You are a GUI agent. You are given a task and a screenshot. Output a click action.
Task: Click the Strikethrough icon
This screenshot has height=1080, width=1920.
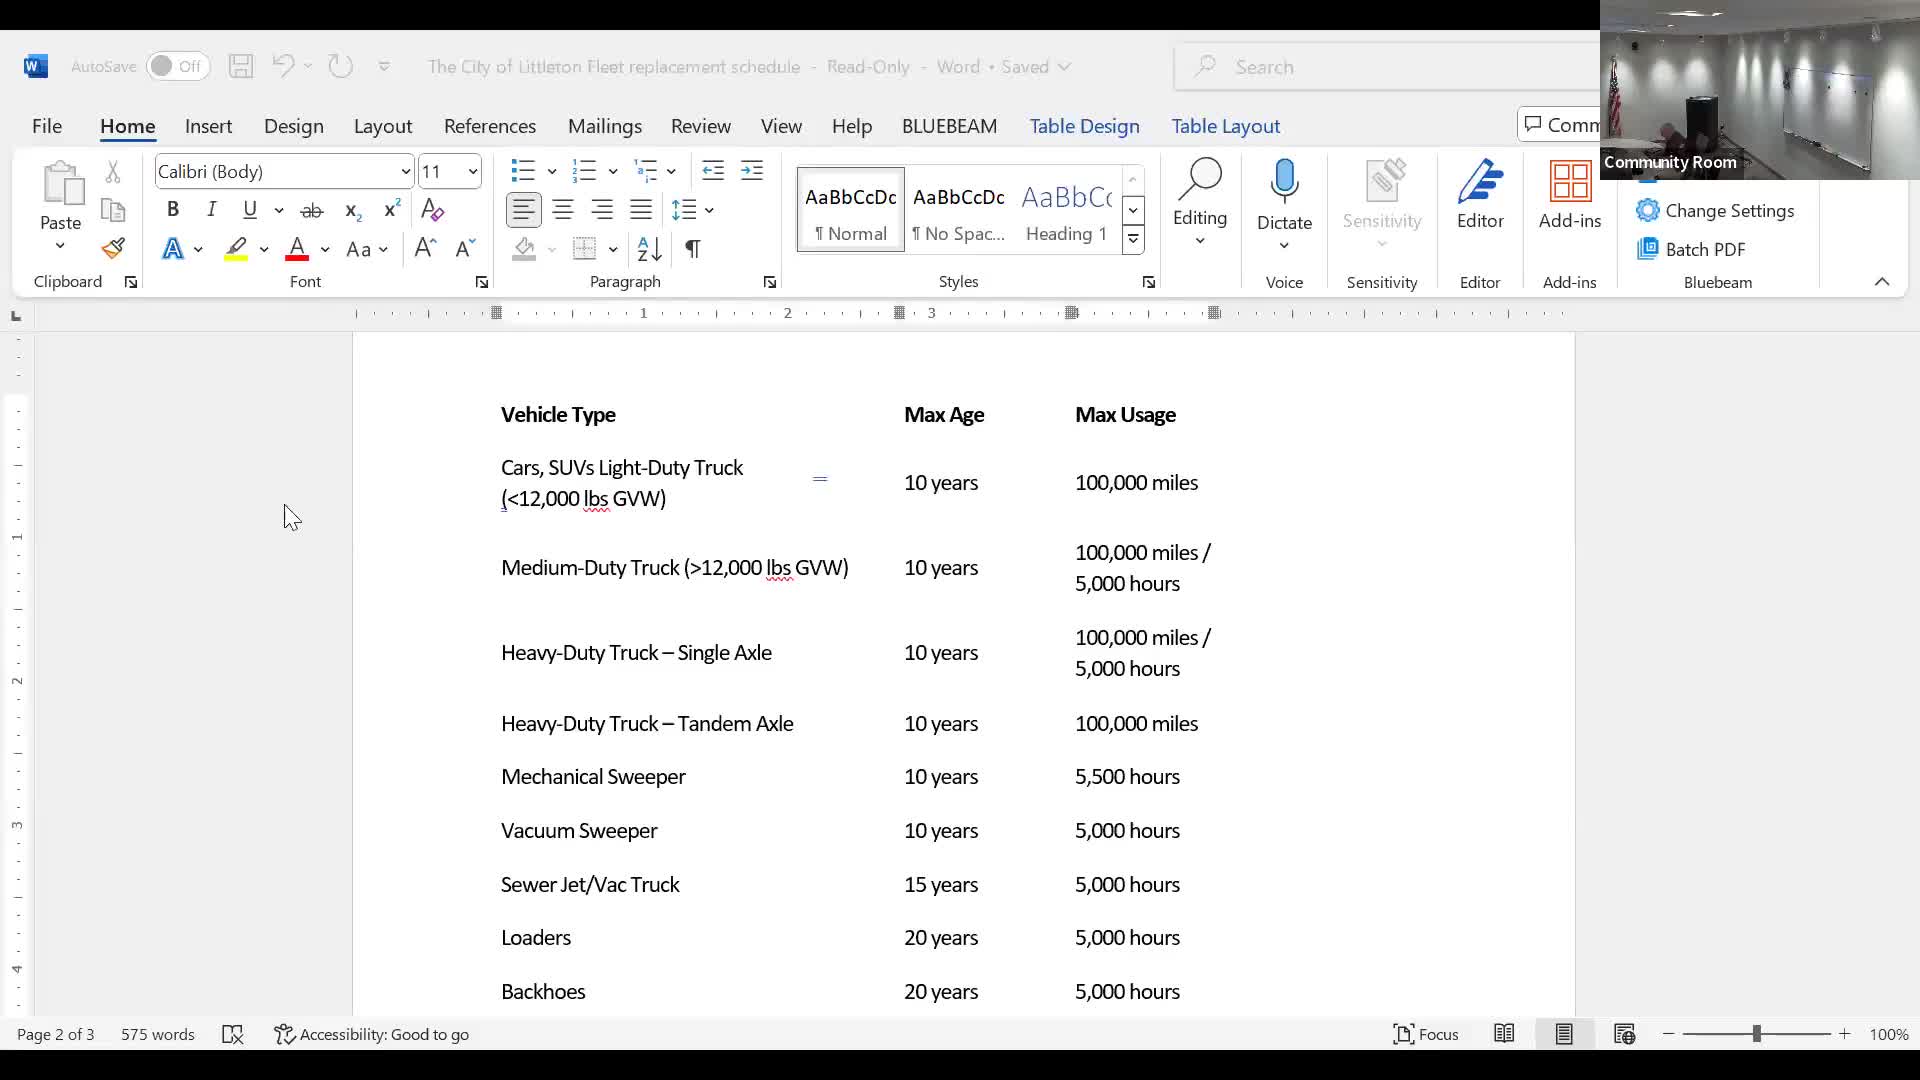[x=312, y=210]
